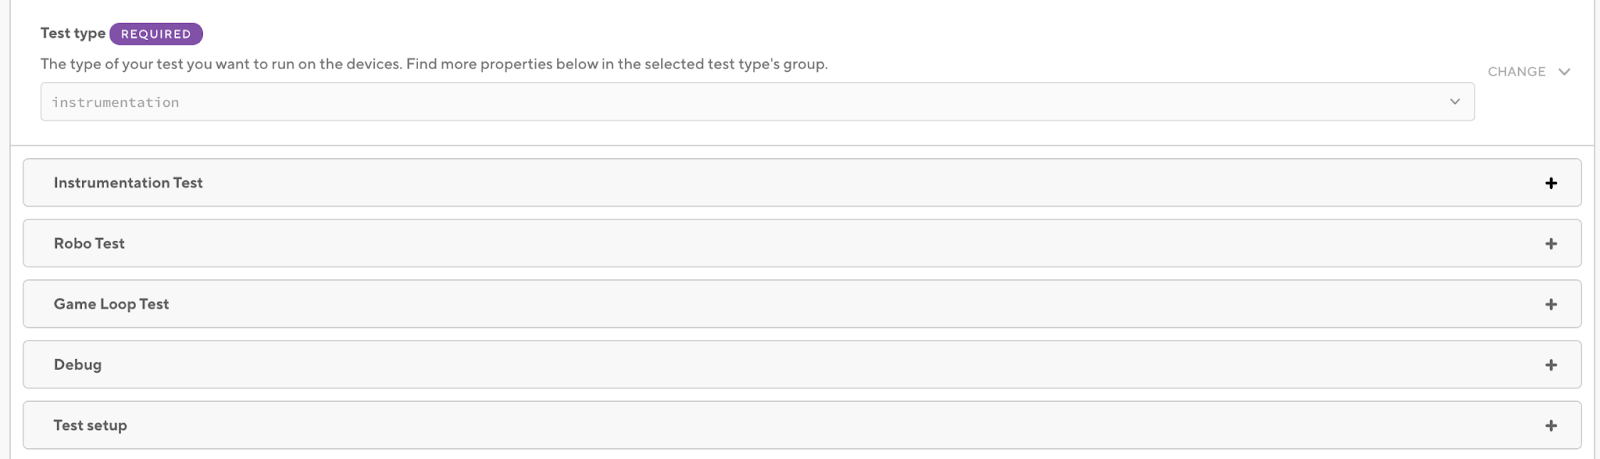Screen dimensions: 1600x459
Task: Click the plus icon on Instrumentation Test
Action: click(1551, 183)
